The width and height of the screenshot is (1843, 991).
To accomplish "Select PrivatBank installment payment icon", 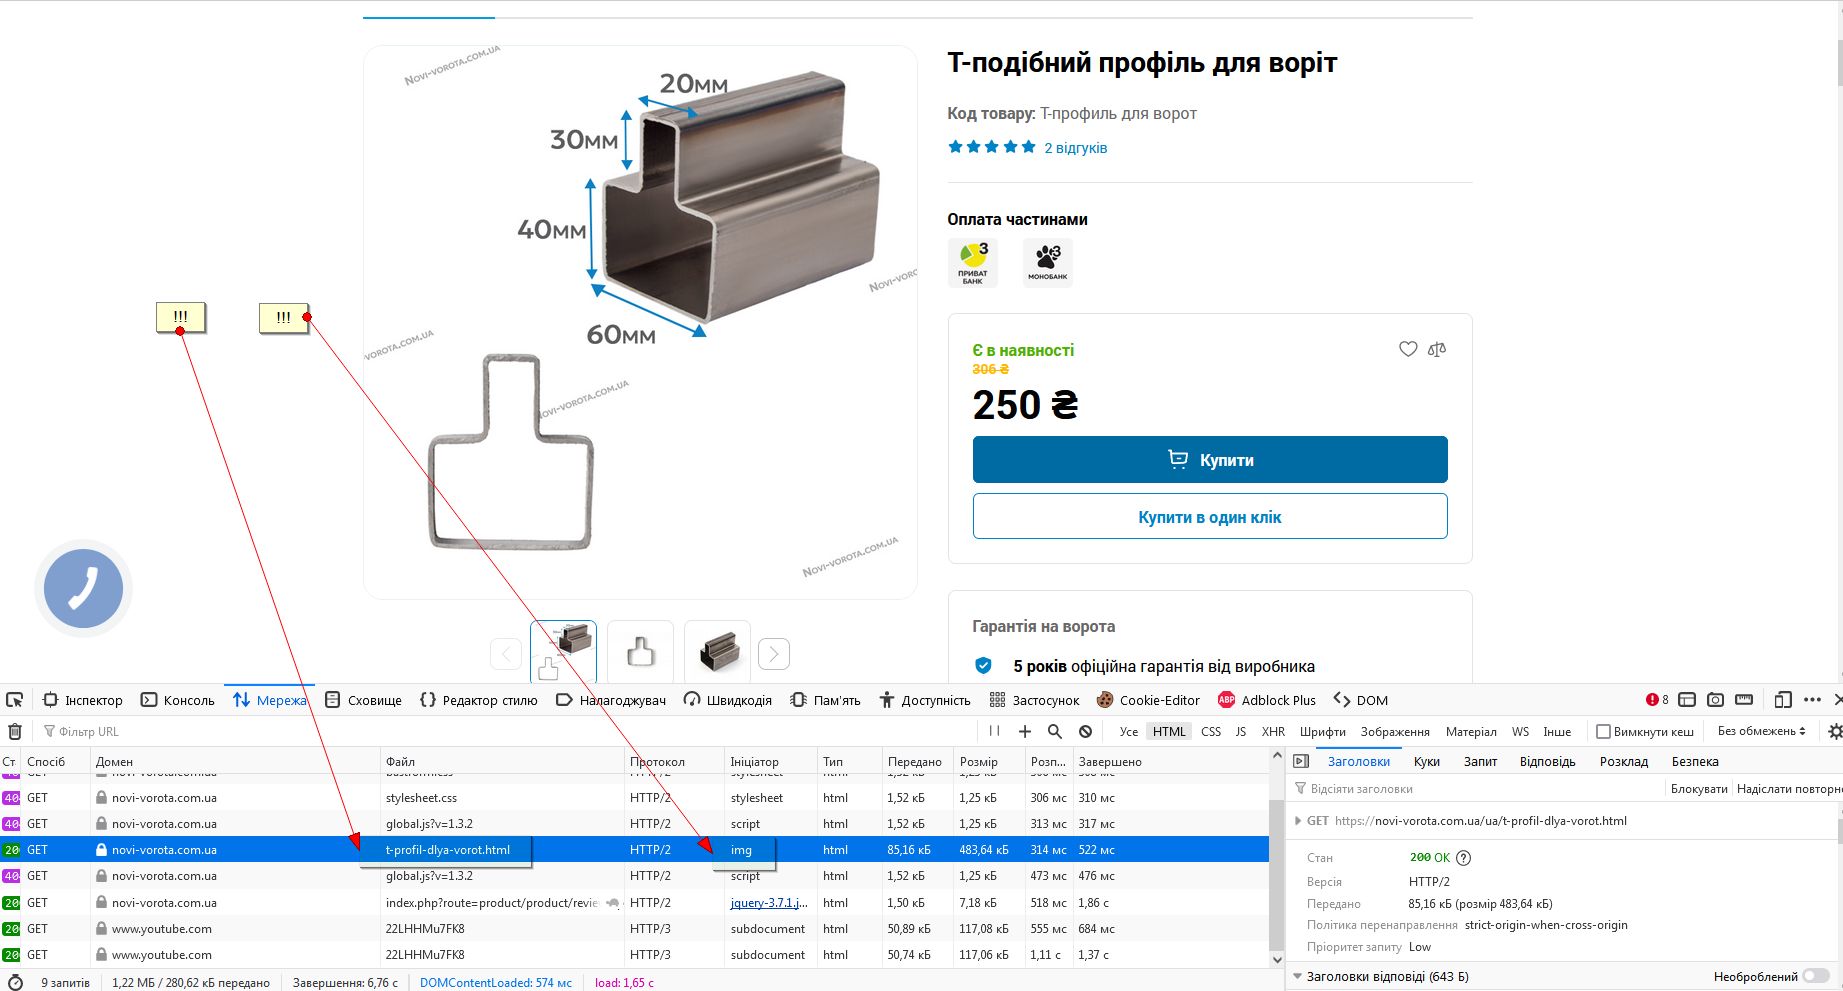I will tap(973, 263).
